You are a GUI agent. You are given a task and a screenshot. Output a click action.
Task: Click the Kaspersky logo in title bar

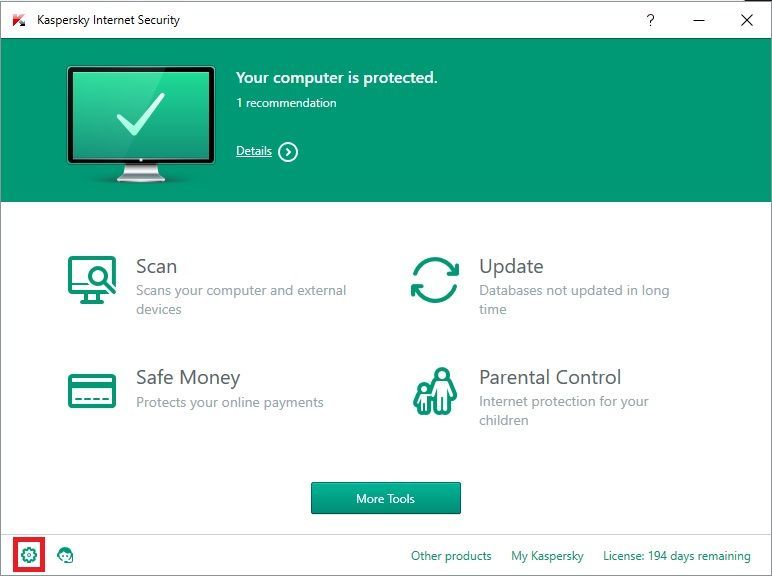tap(19, 20)
